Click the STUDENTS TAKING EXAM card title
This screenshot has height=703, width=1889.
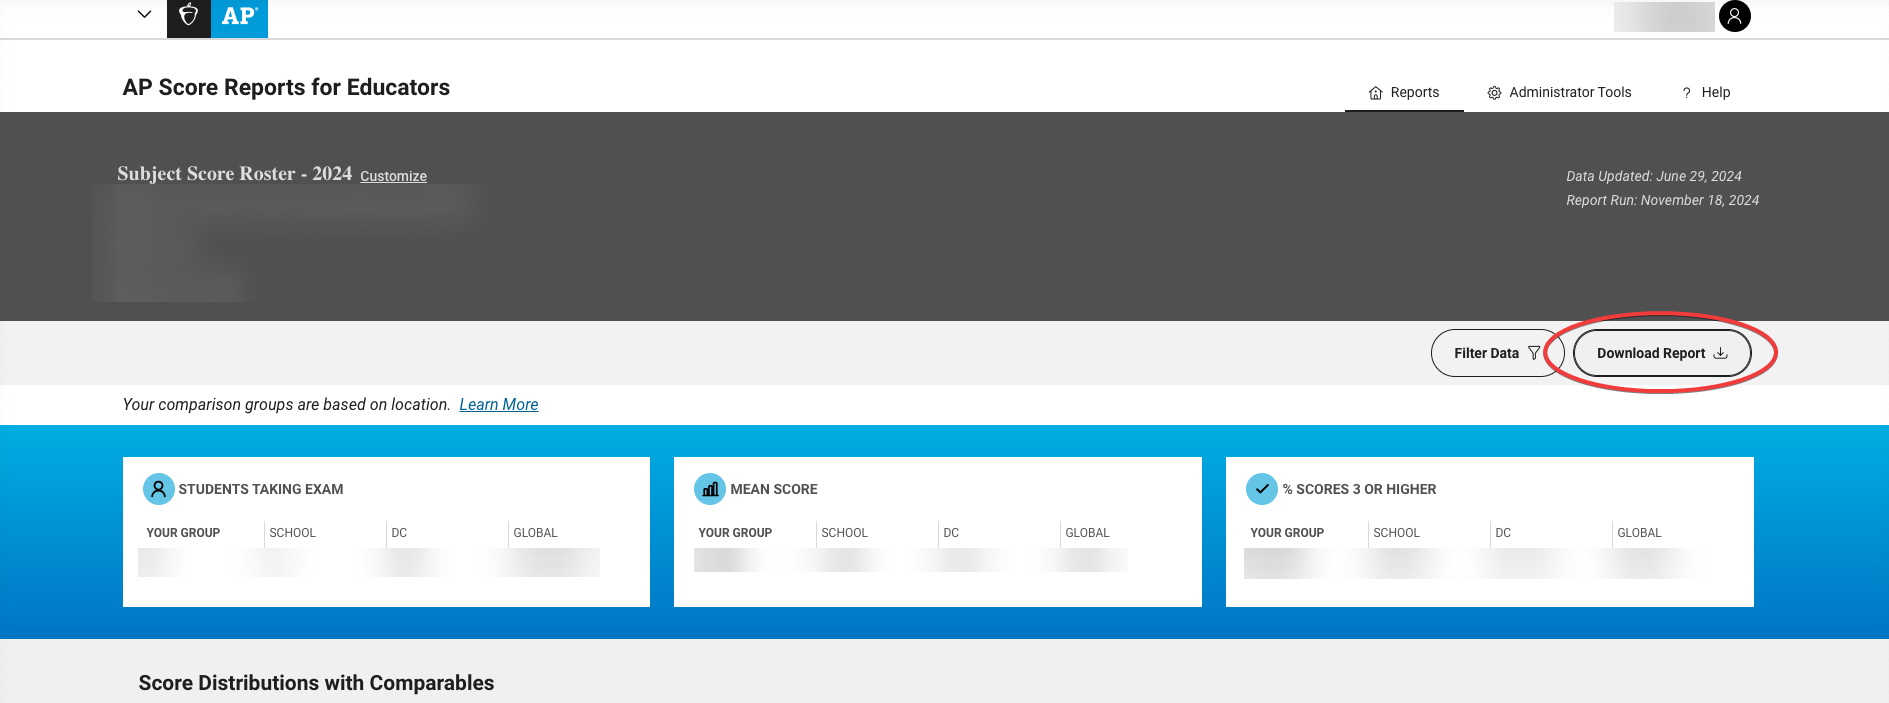pos(260,489)
